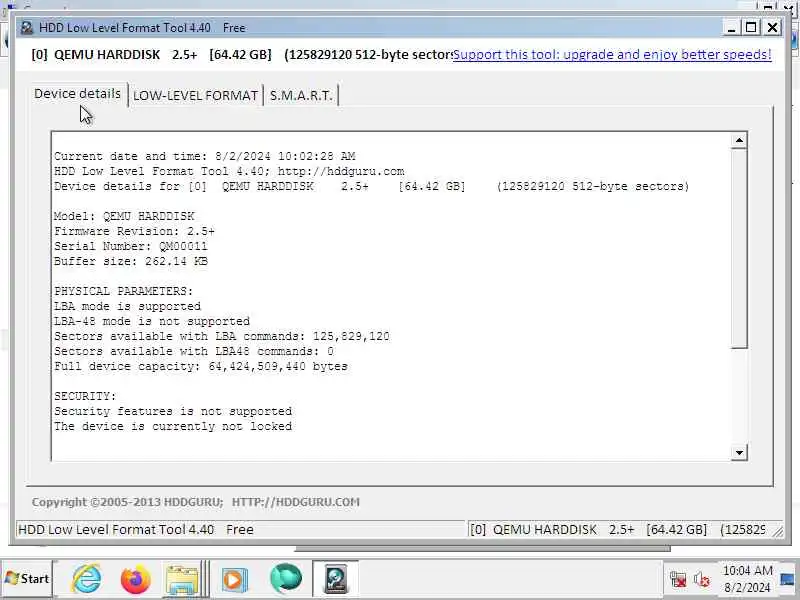Open Firefox from the taskbar
The width and height of the screenshot is (800, 600).
point(135,579)
